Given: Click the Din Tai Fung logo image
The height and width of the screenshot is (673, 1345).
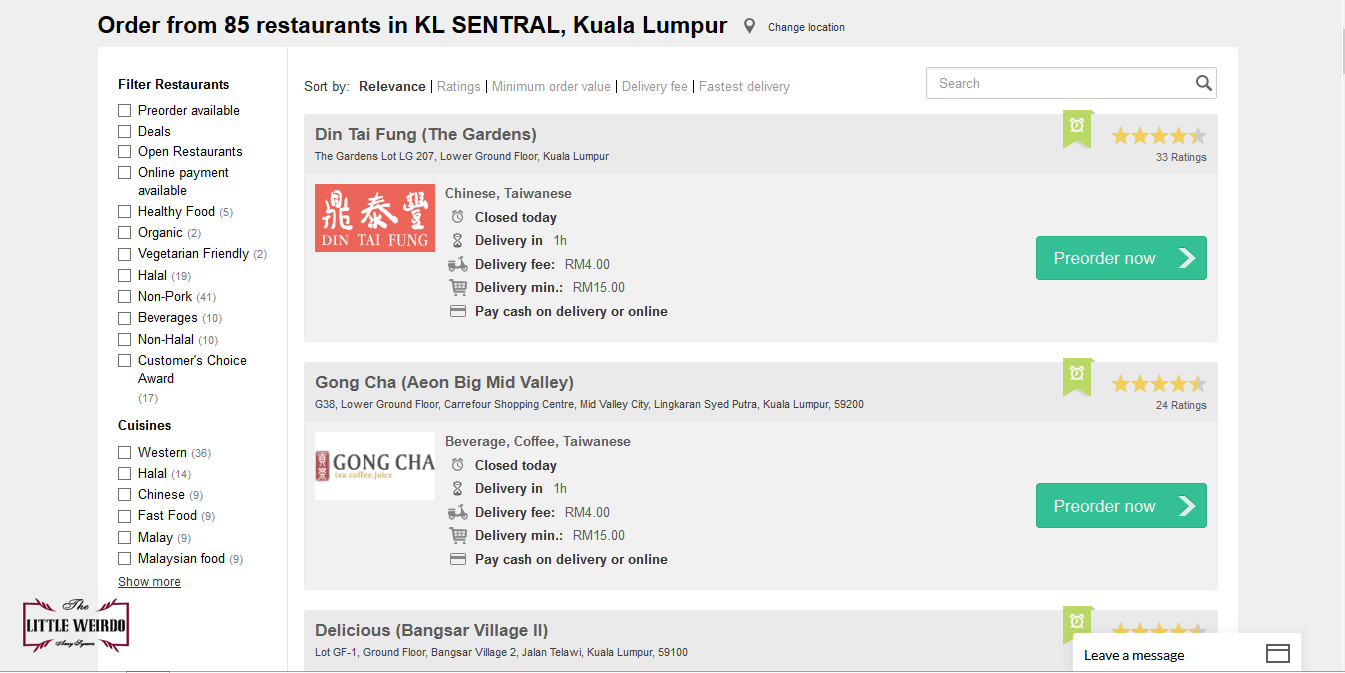Looking at the screenshot, I should click(x=375, y=218).
